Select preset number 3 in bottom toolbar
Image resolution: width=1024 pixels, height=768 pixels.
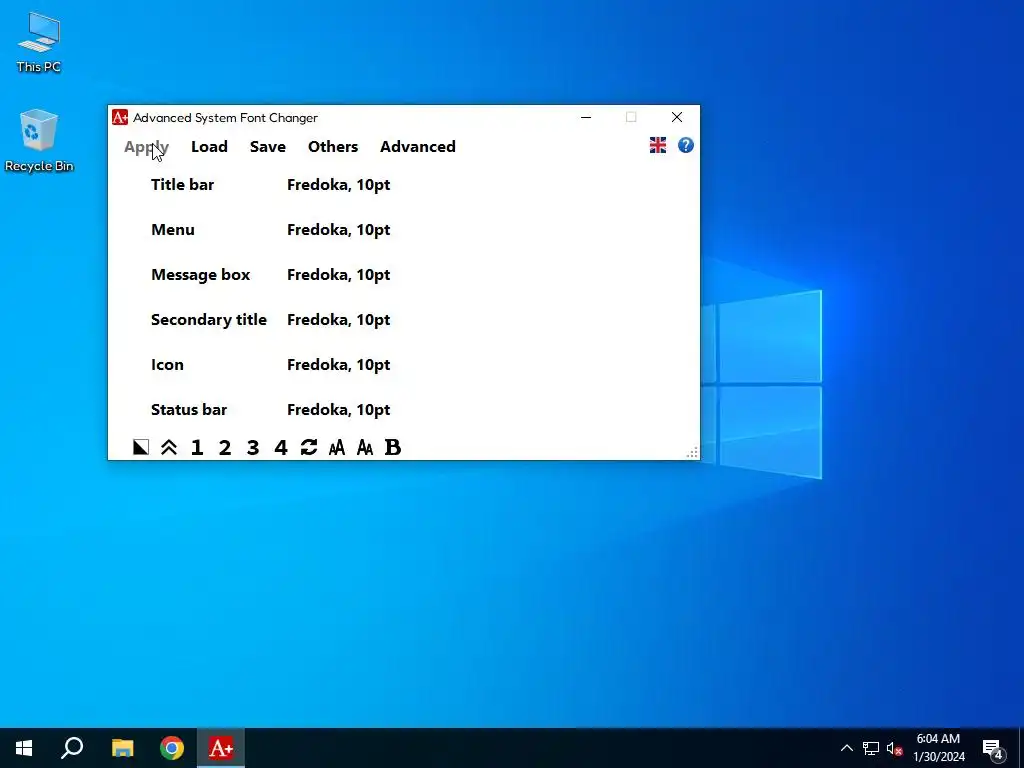pyautogui.click(x=253, y=447)
